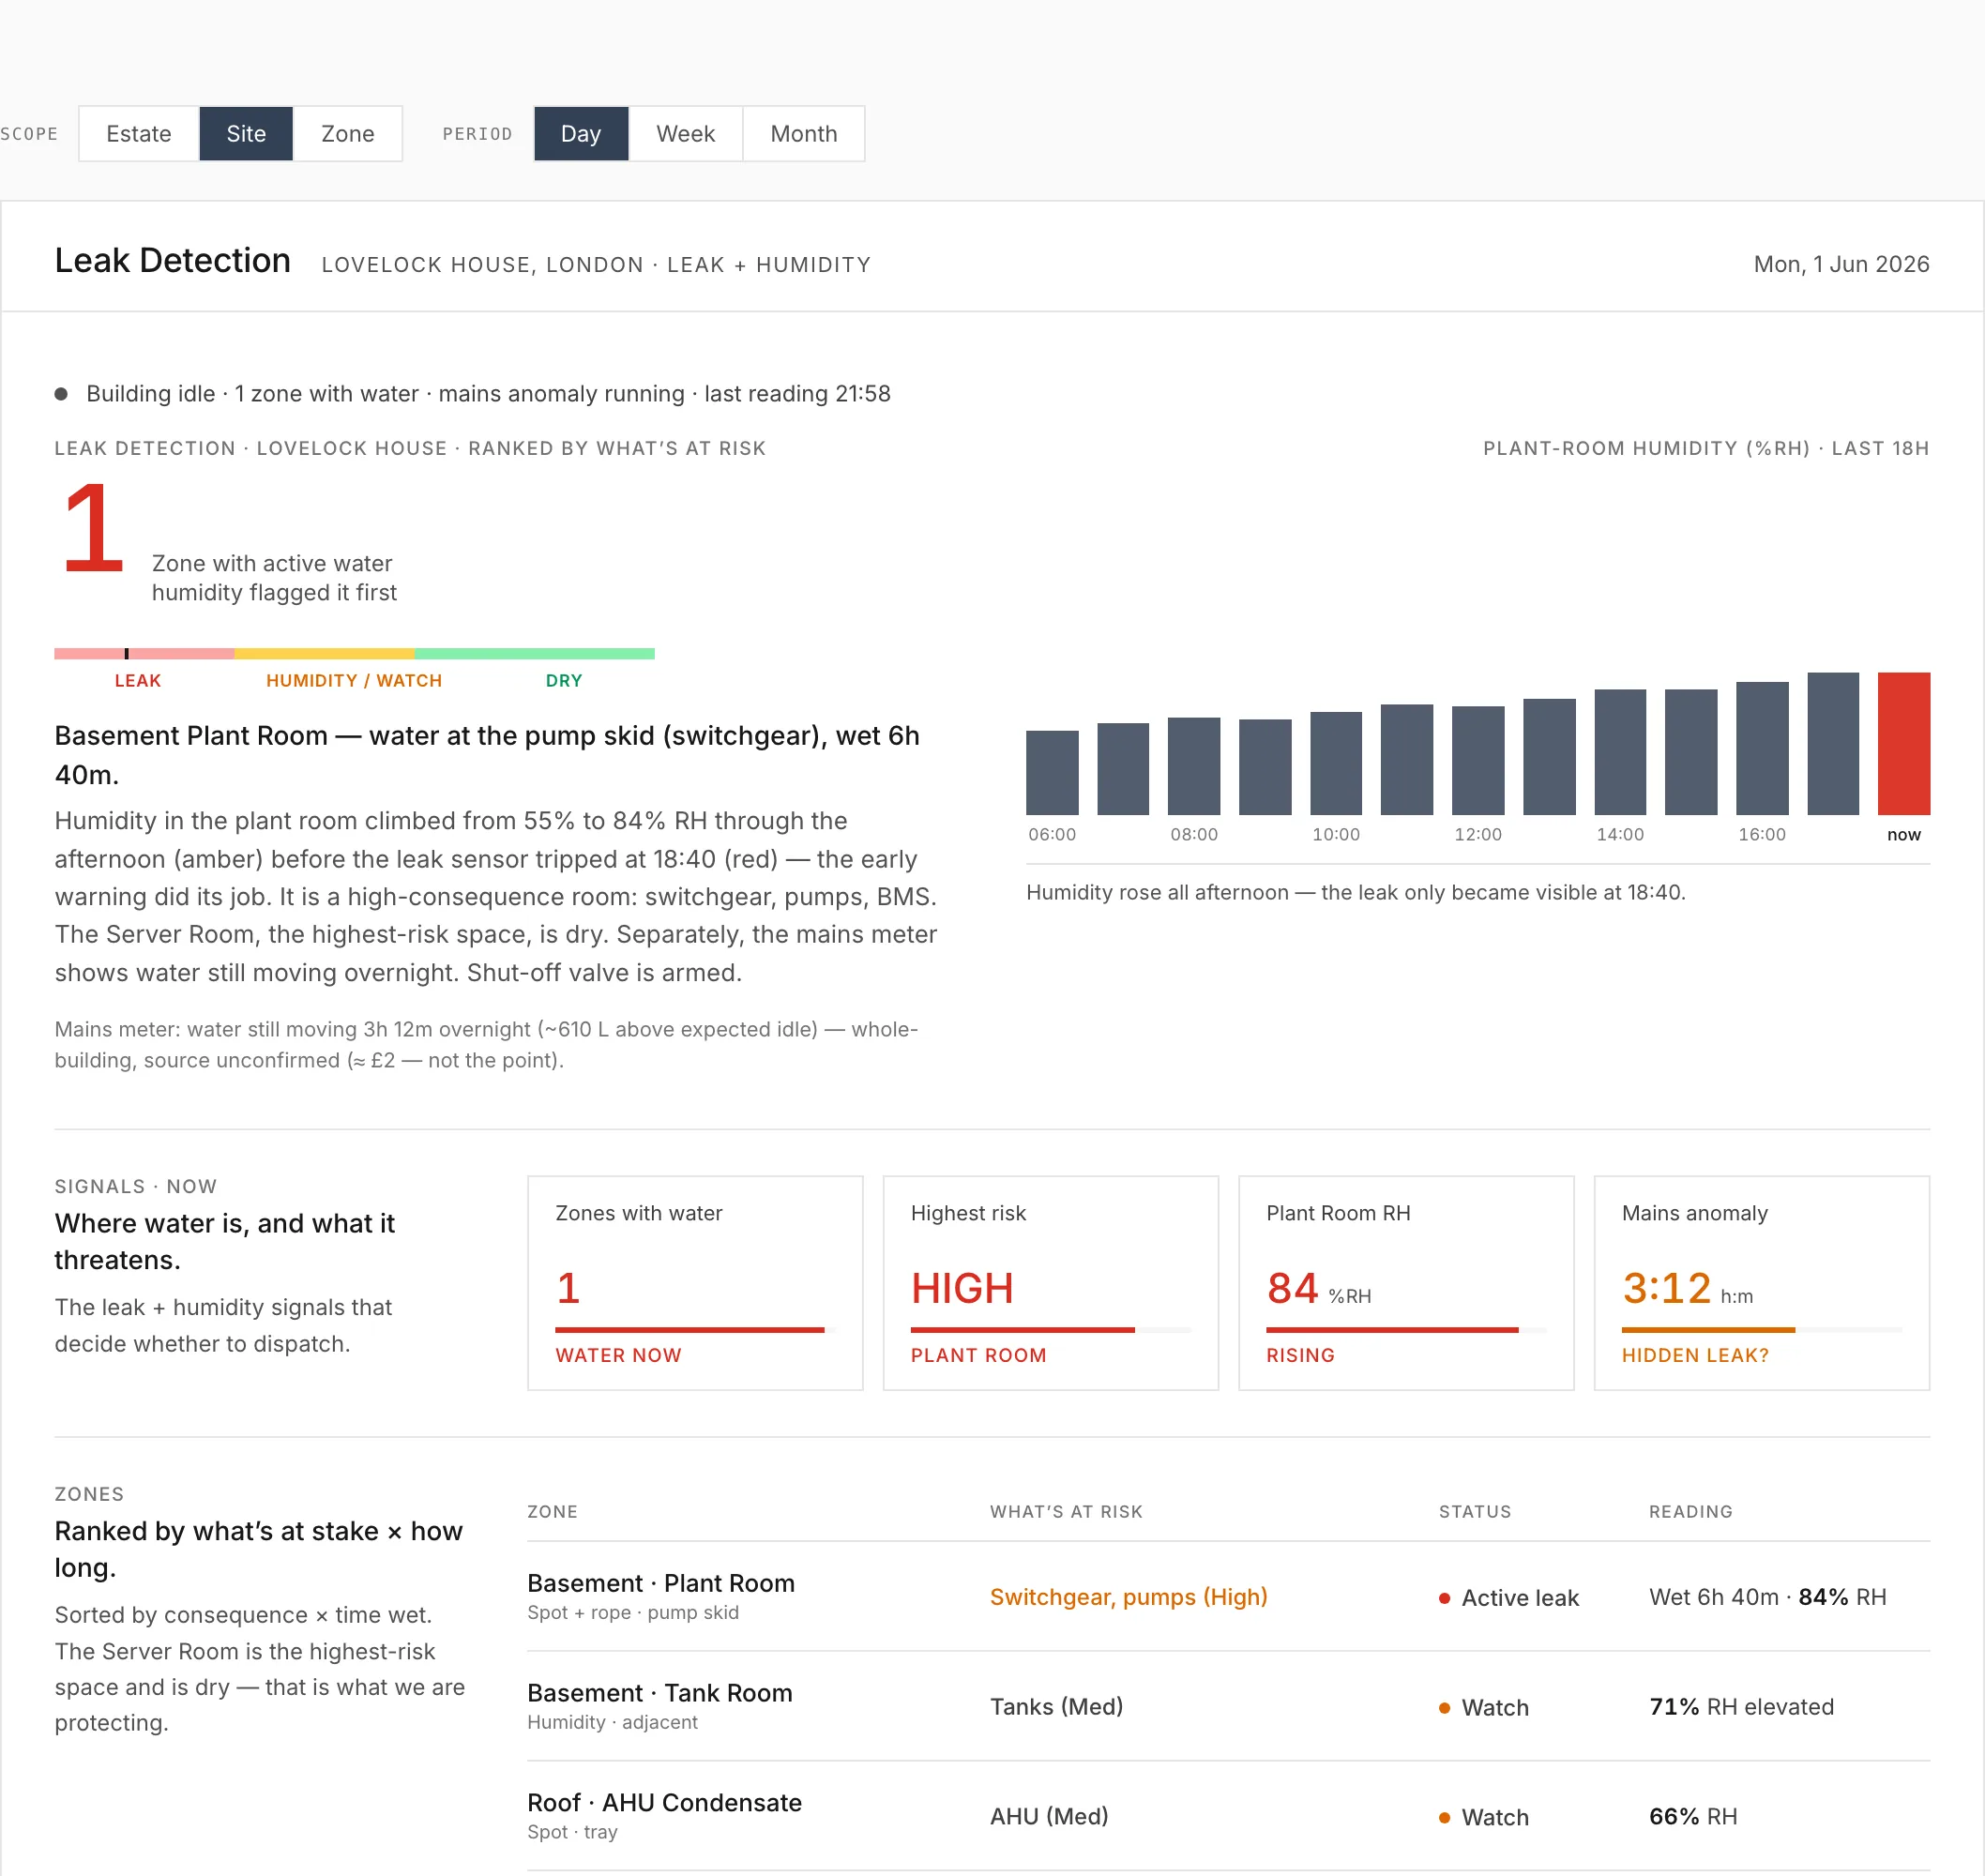Open the Basement · Tank Room row
The width and height of the screenshot is (1985, 1876).
(x=1228, y=1706)
